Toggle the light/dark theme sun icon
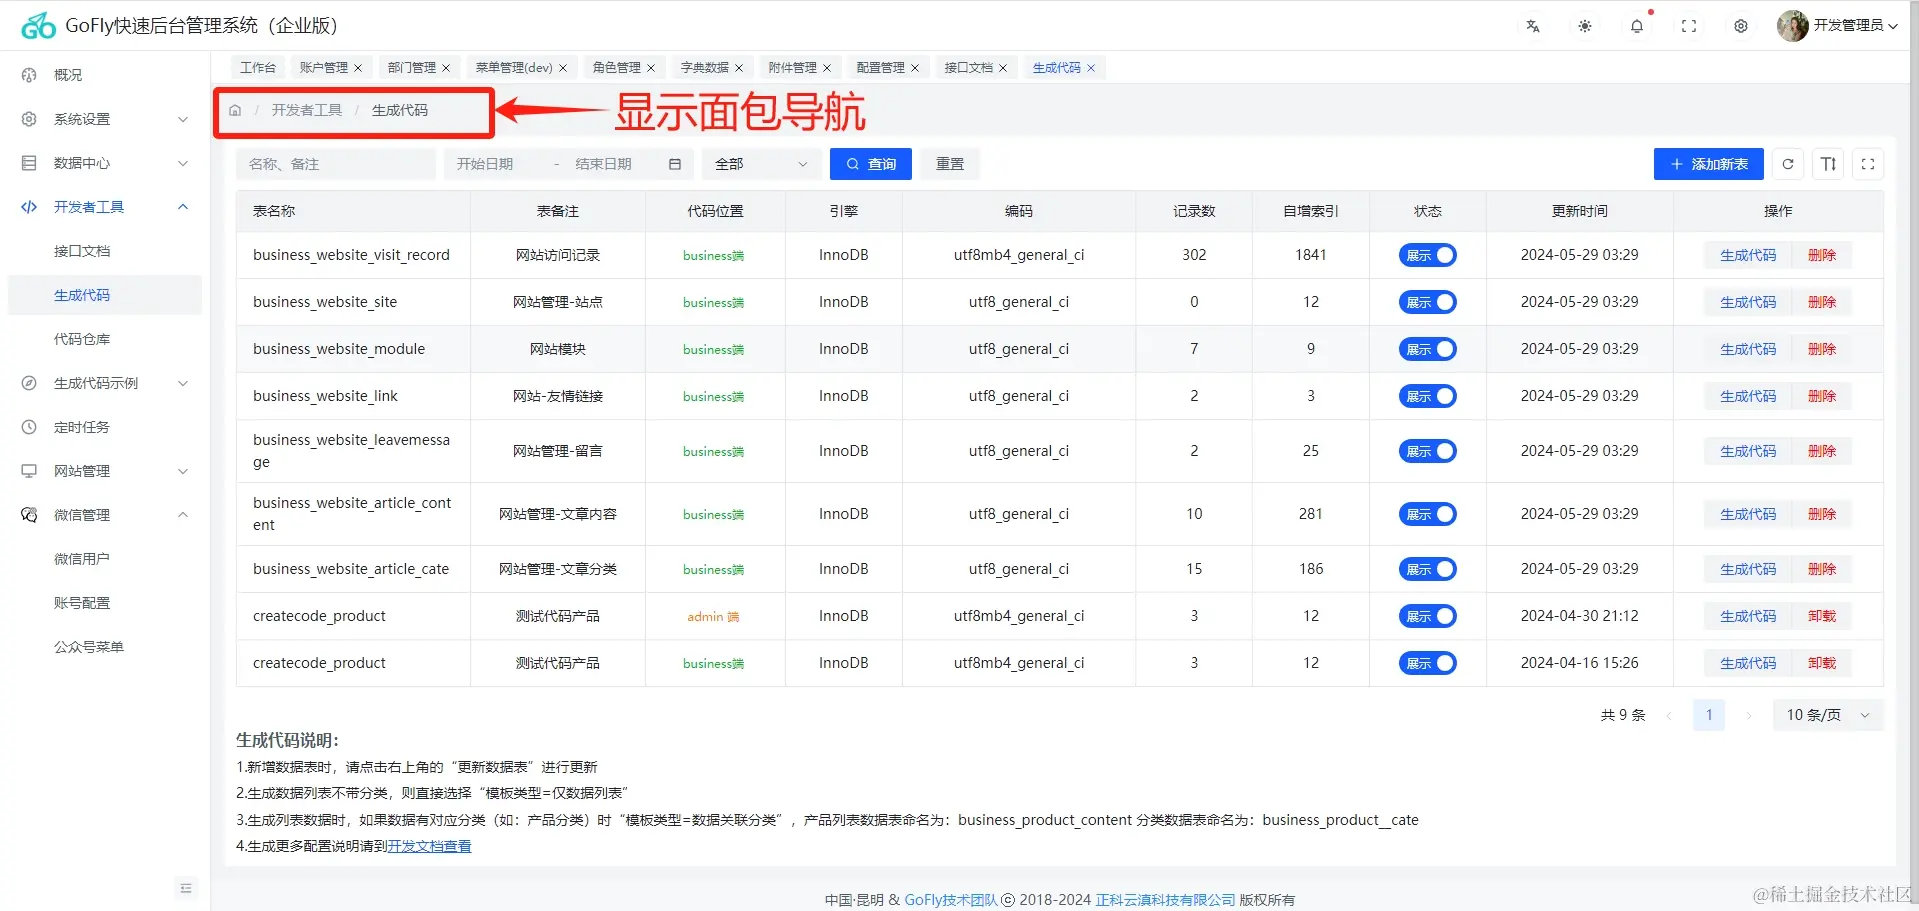This screenshot has height=911, width=1919. coord(1585,26)
